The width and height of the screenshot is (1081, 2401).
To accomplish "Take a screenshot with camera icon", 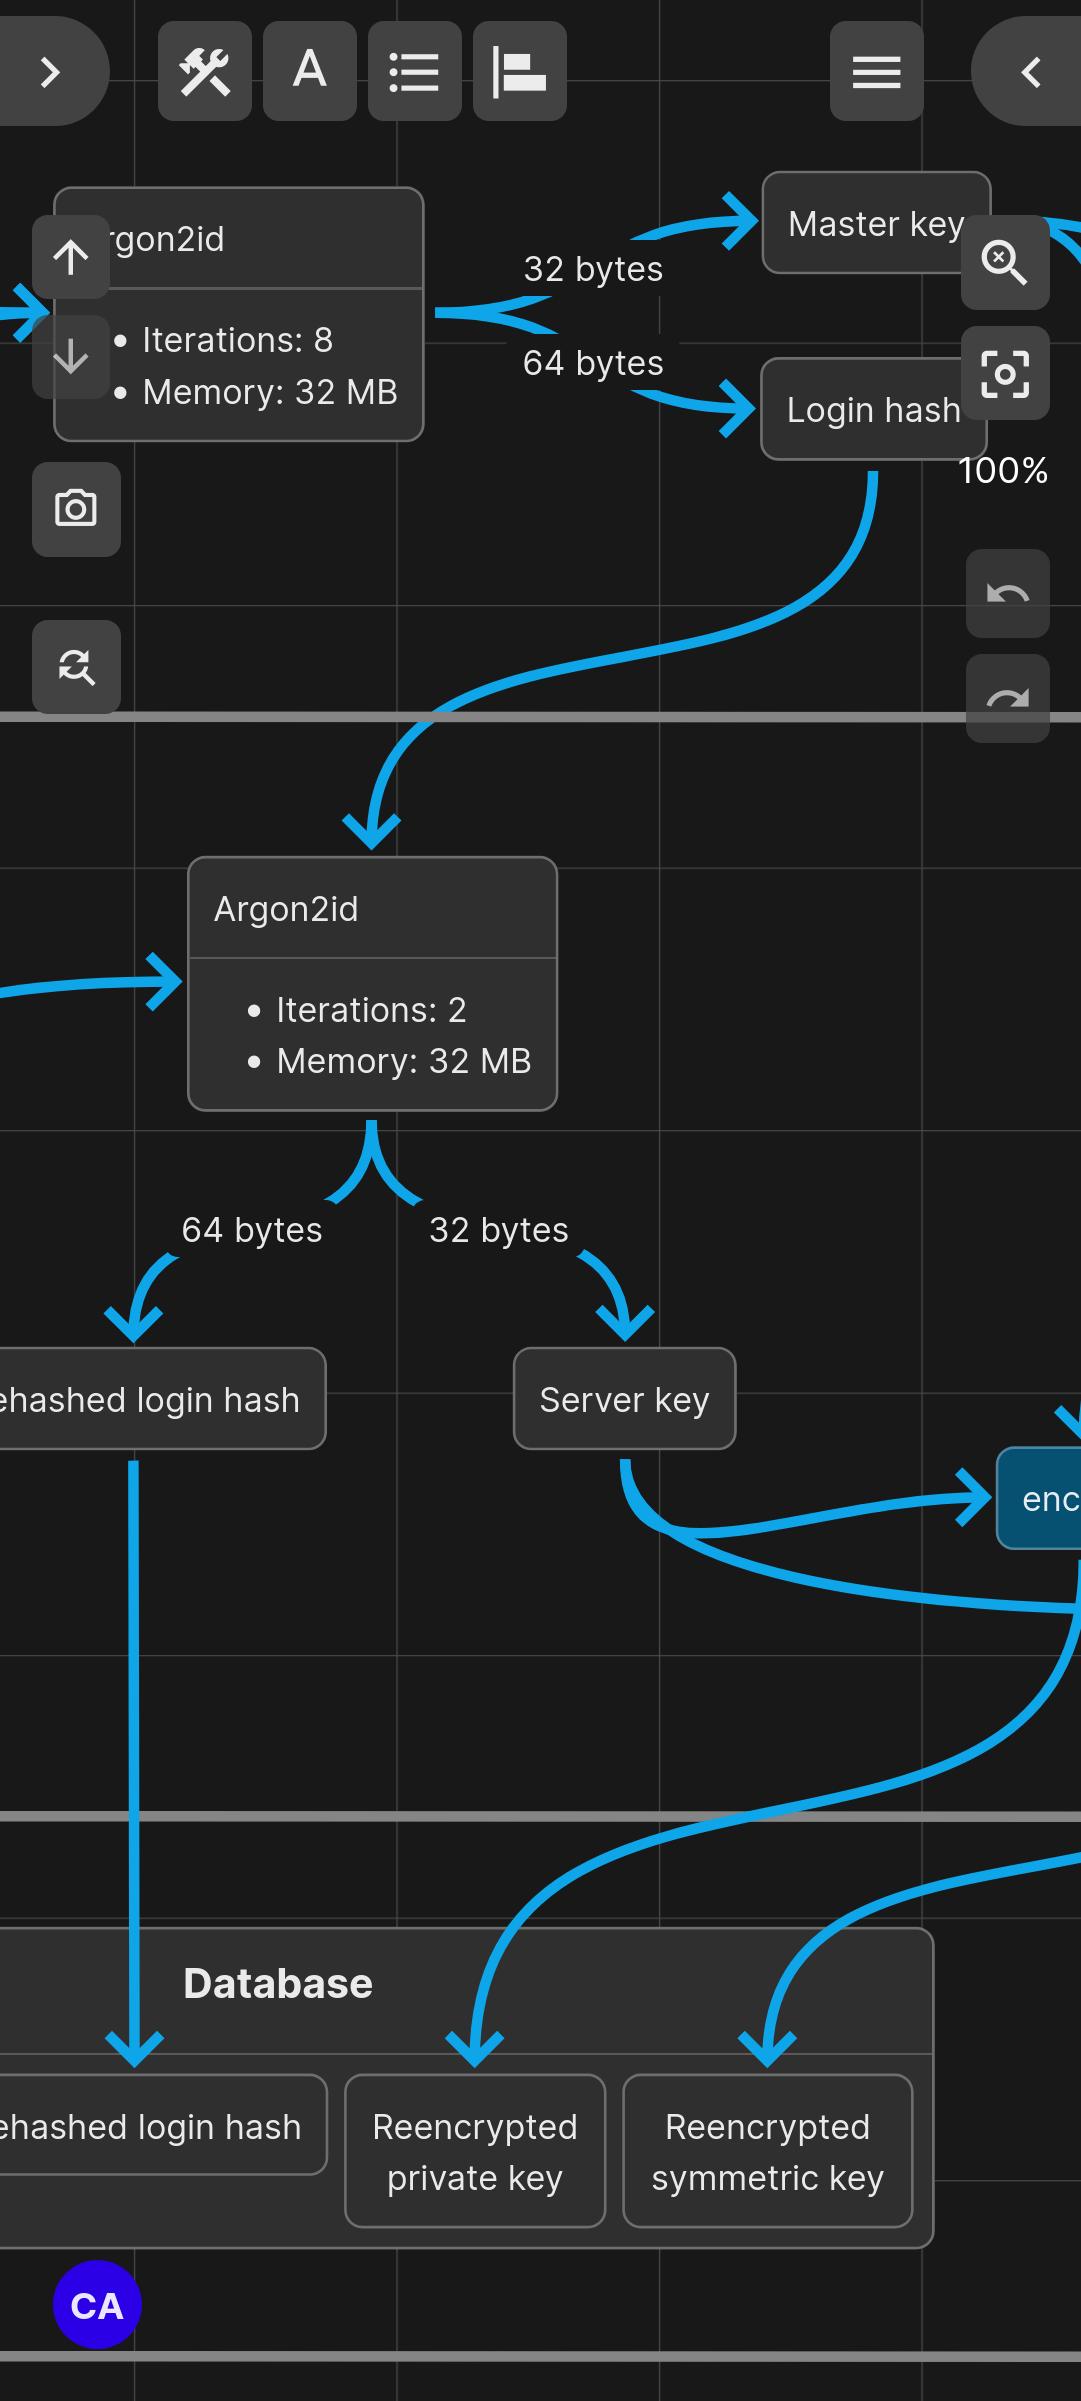I will [76, 509].
